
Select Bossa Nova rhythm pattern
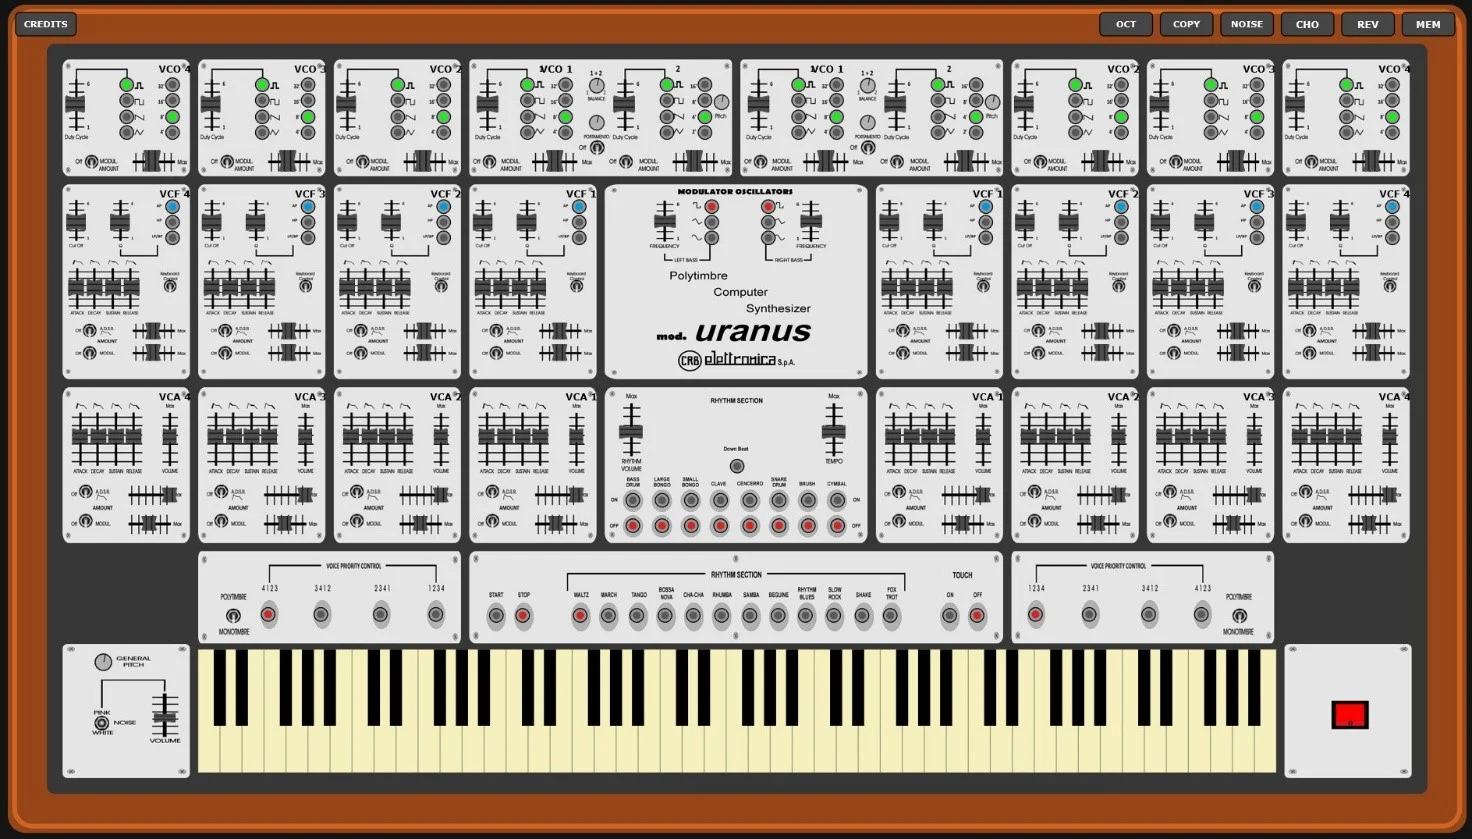pos(665,616)
